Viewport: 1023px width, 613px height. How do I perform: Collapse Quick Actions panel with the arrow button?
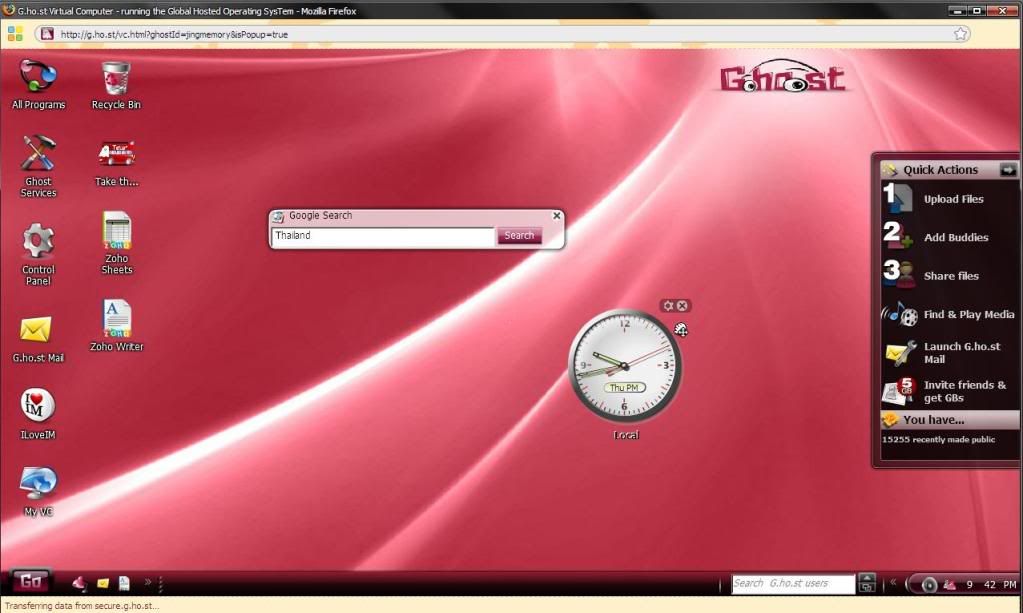pyautogui.click(x=1008, y=170)
